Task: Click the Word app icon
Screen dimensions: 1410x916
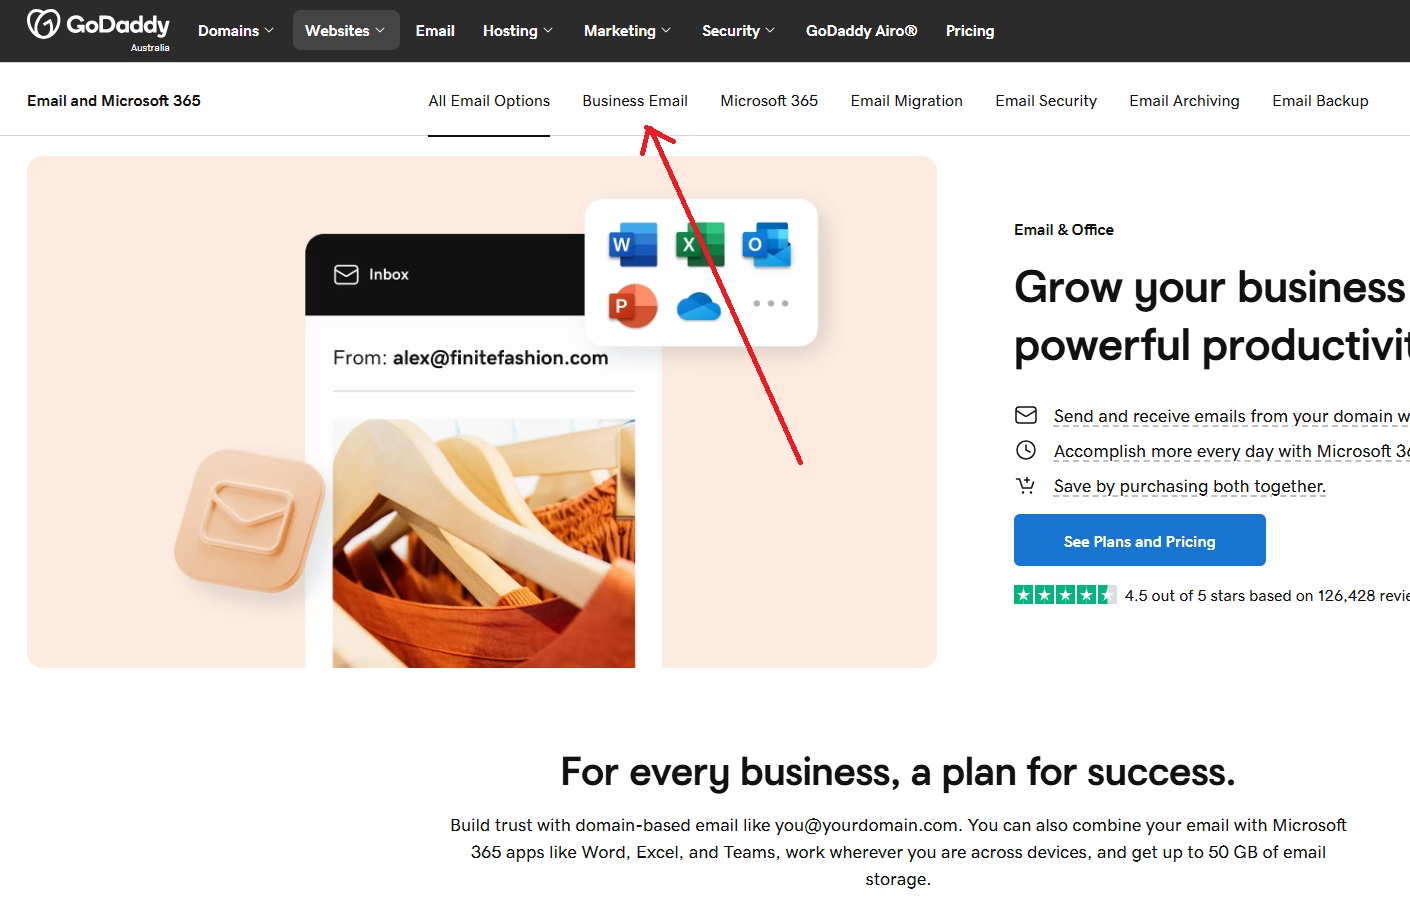Action: pyautogui.click(x=633, y=244)
